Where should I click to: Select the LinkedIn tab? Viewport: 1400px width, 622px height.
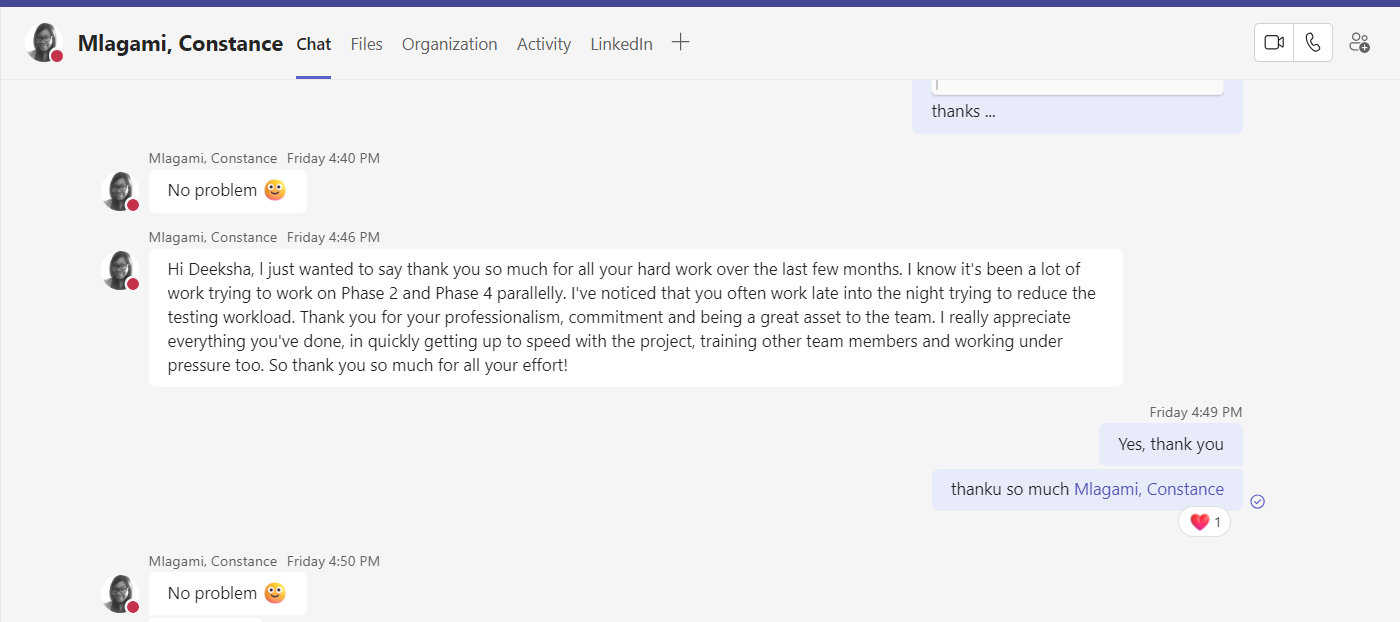click(621, 44)
